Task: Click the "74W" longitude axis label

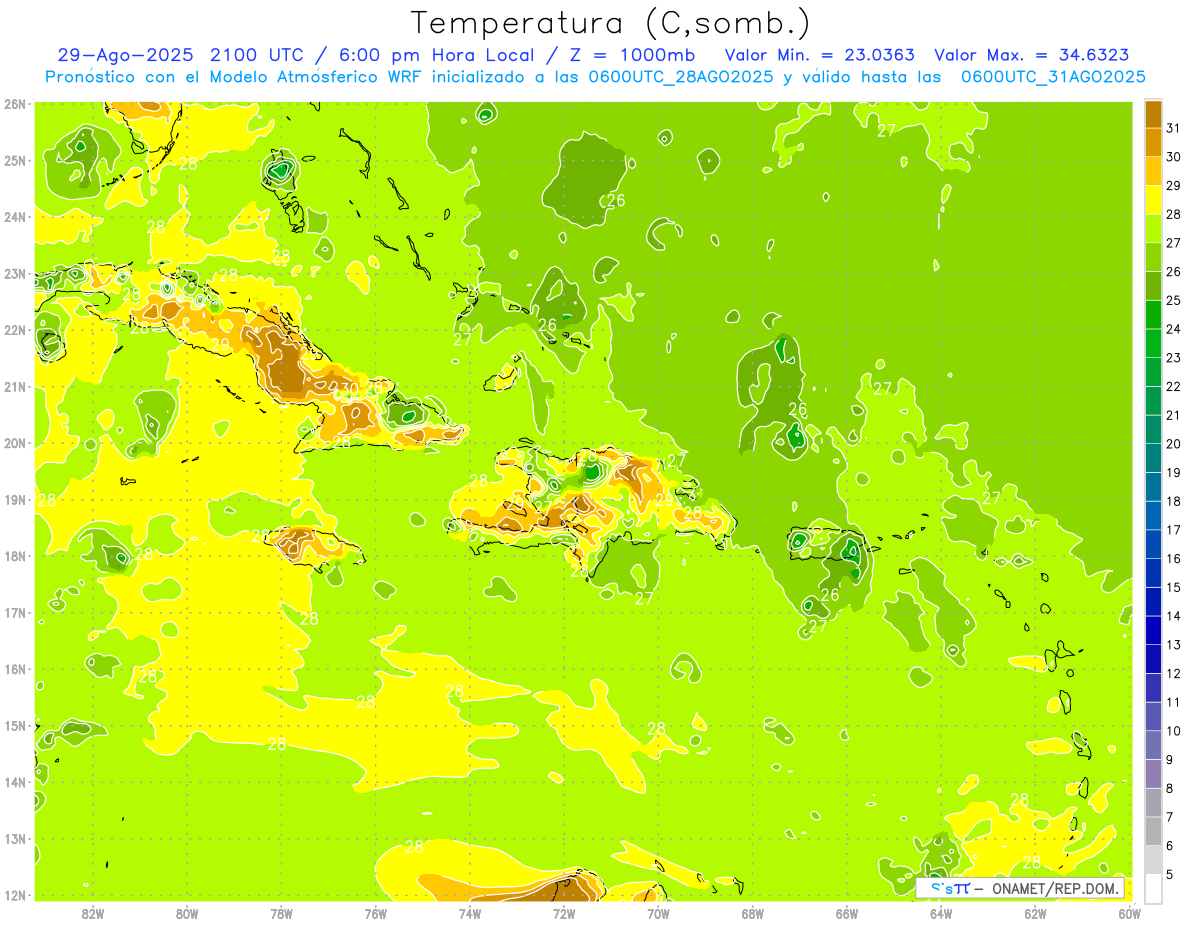Action: 470,912
